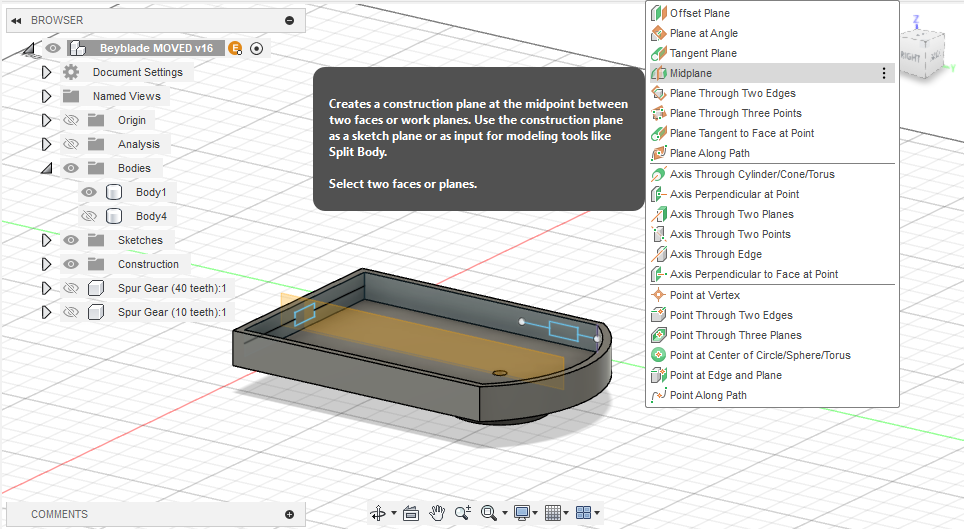Click the Axis Perpendicular at Point icon
This screenshot has height=529, width=964.
658,194
